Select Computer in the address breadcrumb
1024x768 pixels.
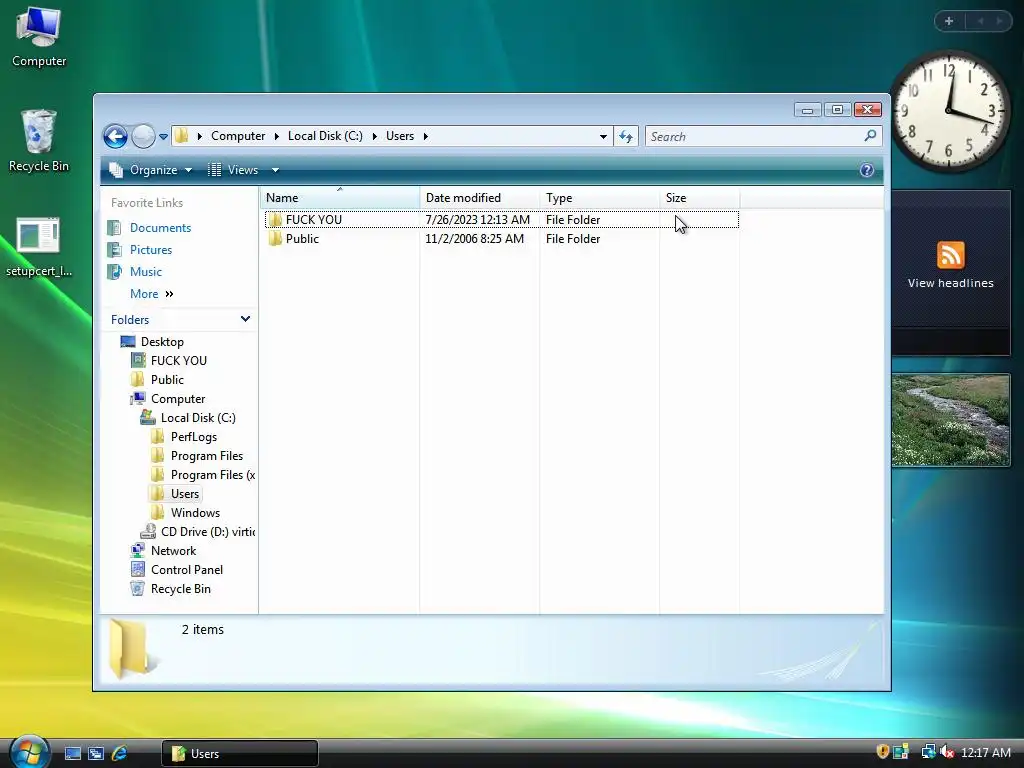238,136
